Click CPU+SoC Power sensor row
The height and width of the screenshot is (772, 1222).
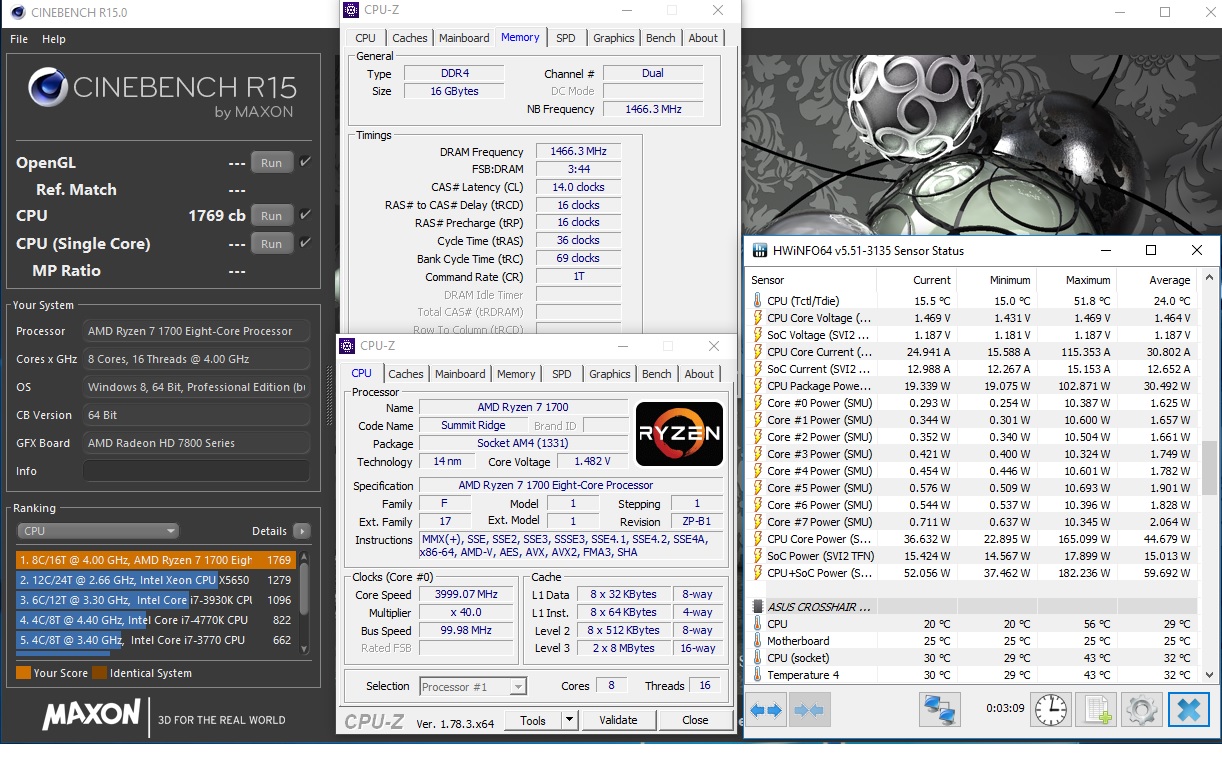pyautogui.click(x=974, y=573)
